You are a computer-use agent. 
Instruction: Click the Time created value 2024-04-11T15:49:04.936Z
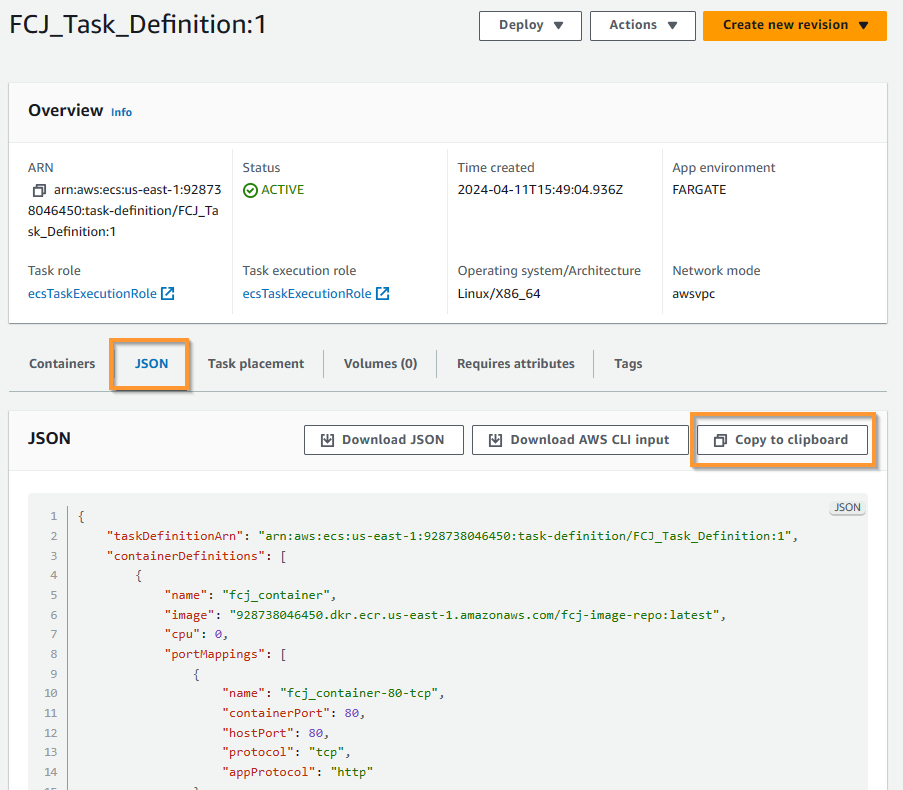pos(540,190)
